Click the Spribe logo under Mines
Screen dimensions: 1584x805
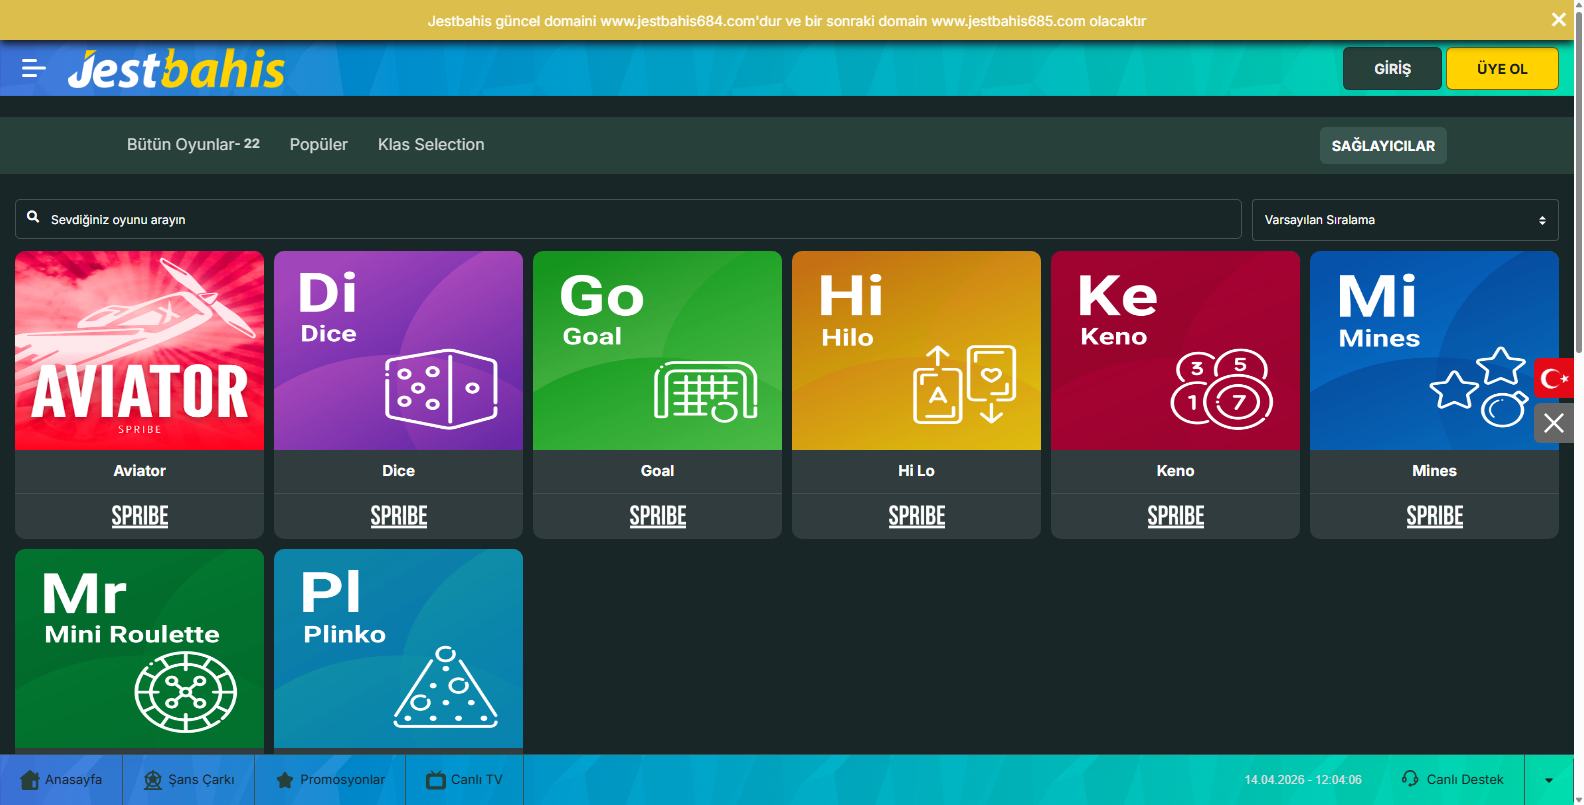[x=1435, y=516]
